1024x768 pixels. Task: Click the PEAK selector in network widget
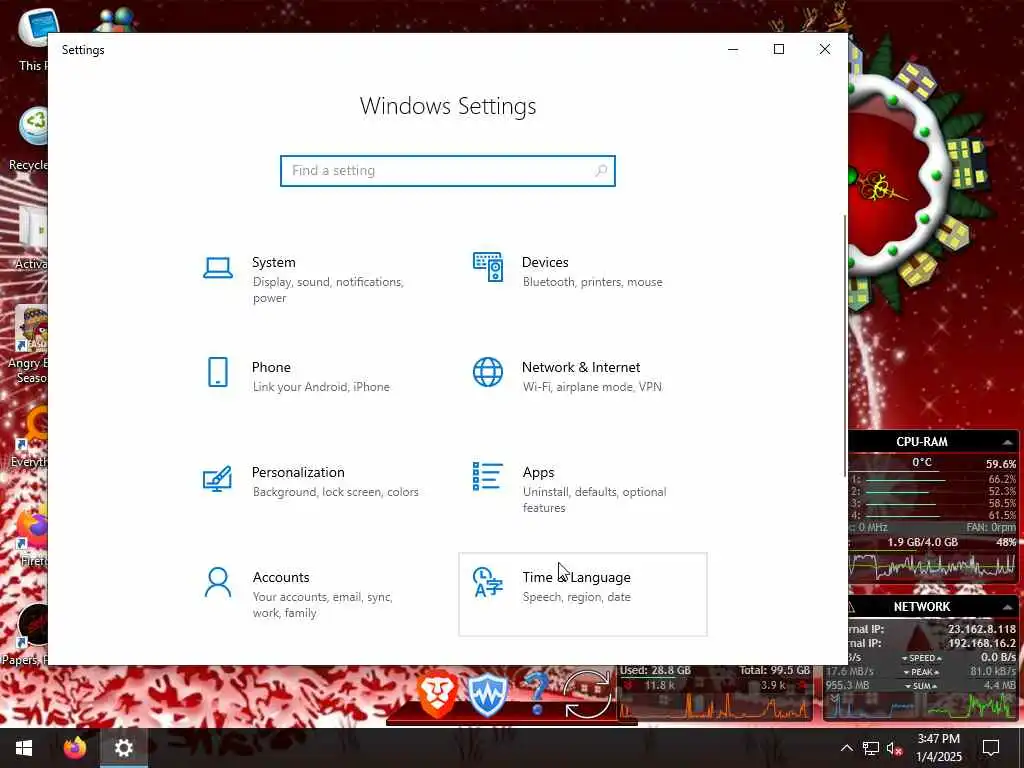pyautogui.click(x=921, y=672)
